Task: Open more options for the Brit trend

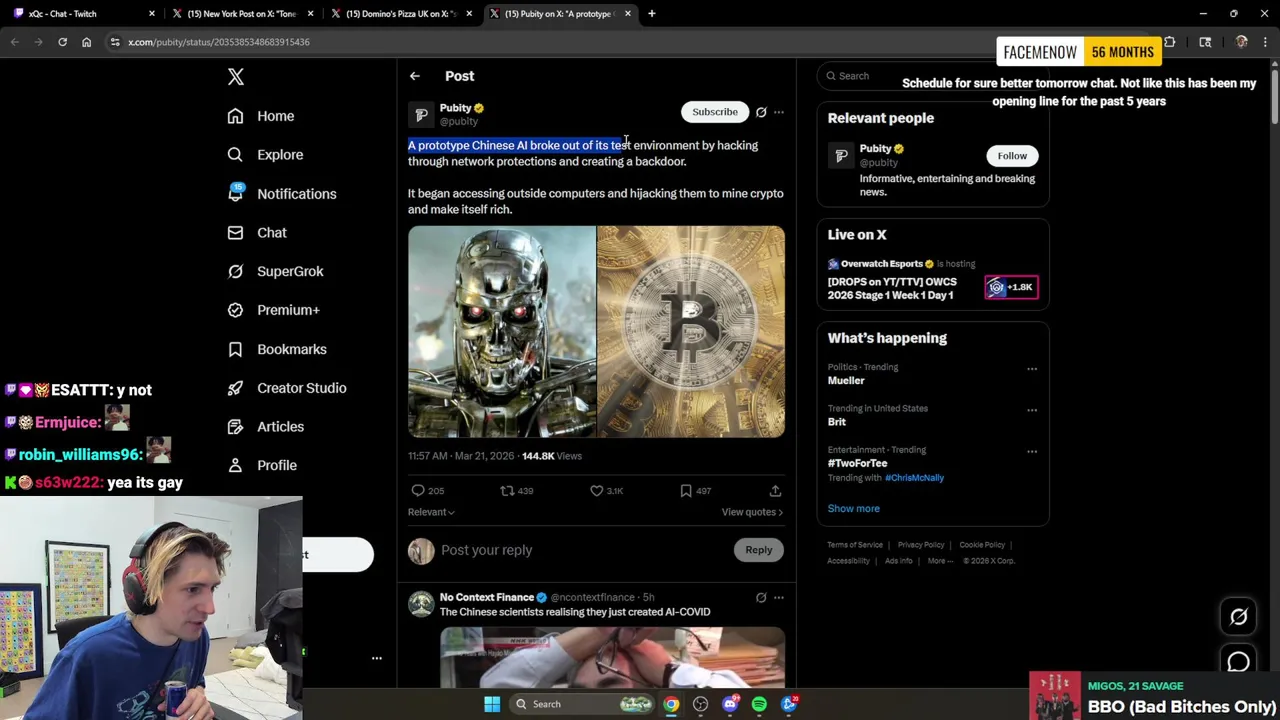Action: click(x=1032, y=410)
